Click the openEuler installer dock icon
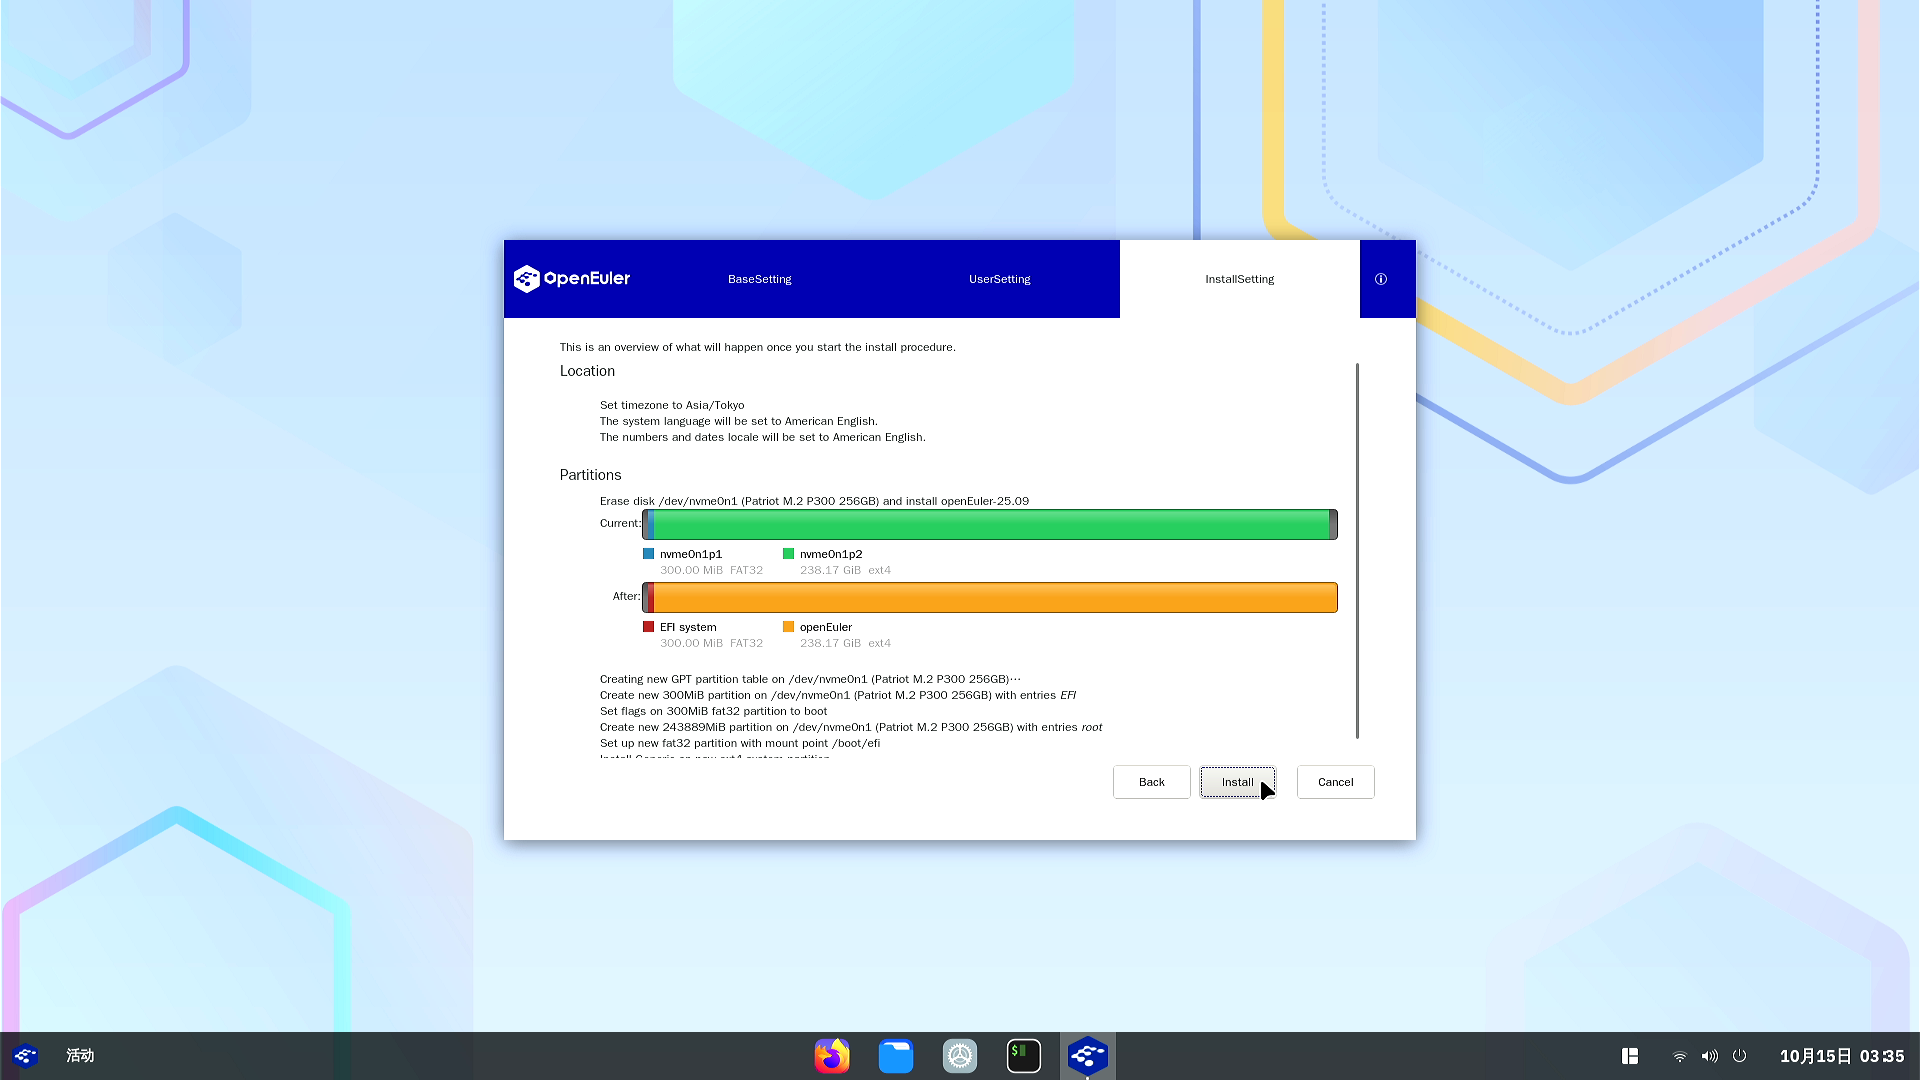 click(x=1087, y=1056)
